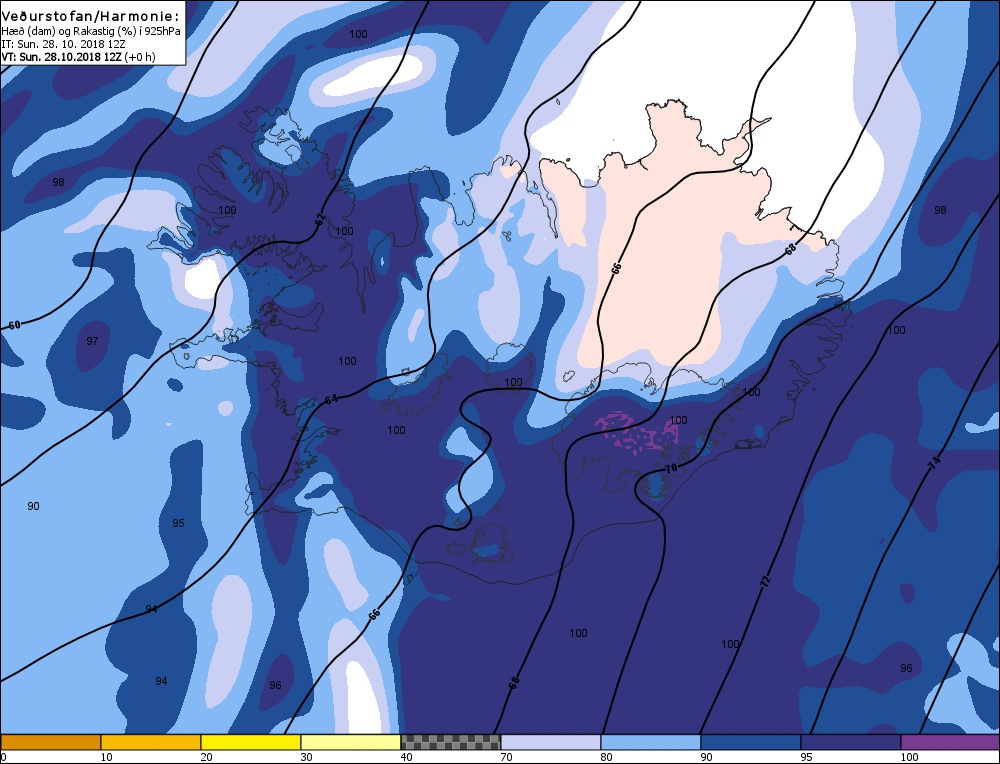Click the 'IT: Sun. 28. 10. 2018 12Z' line

63,44
